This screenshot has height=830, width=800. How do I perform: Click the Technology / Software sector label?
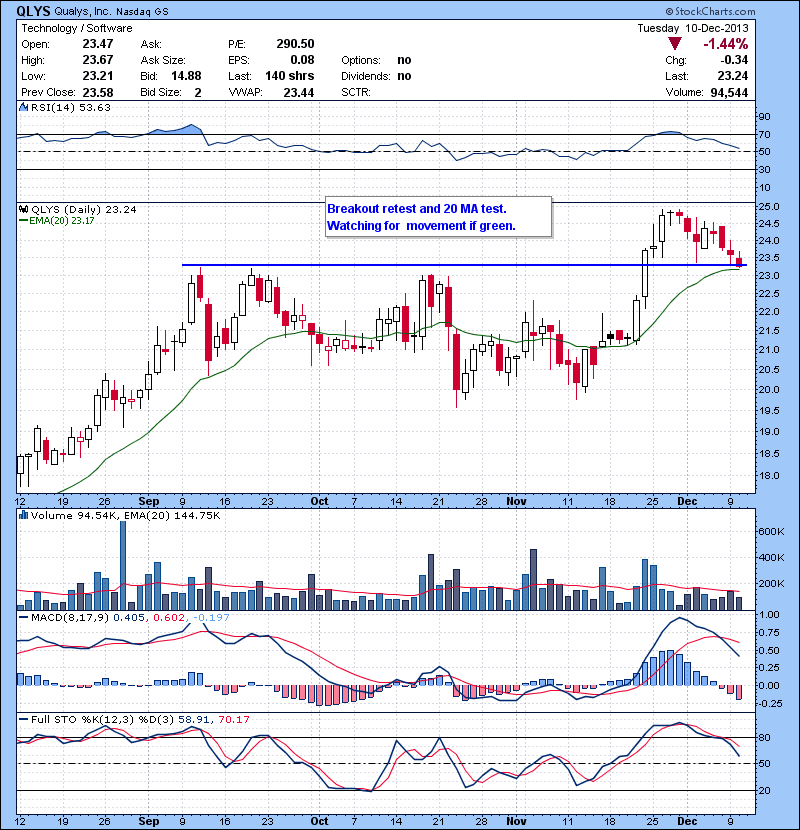point(77,28)
